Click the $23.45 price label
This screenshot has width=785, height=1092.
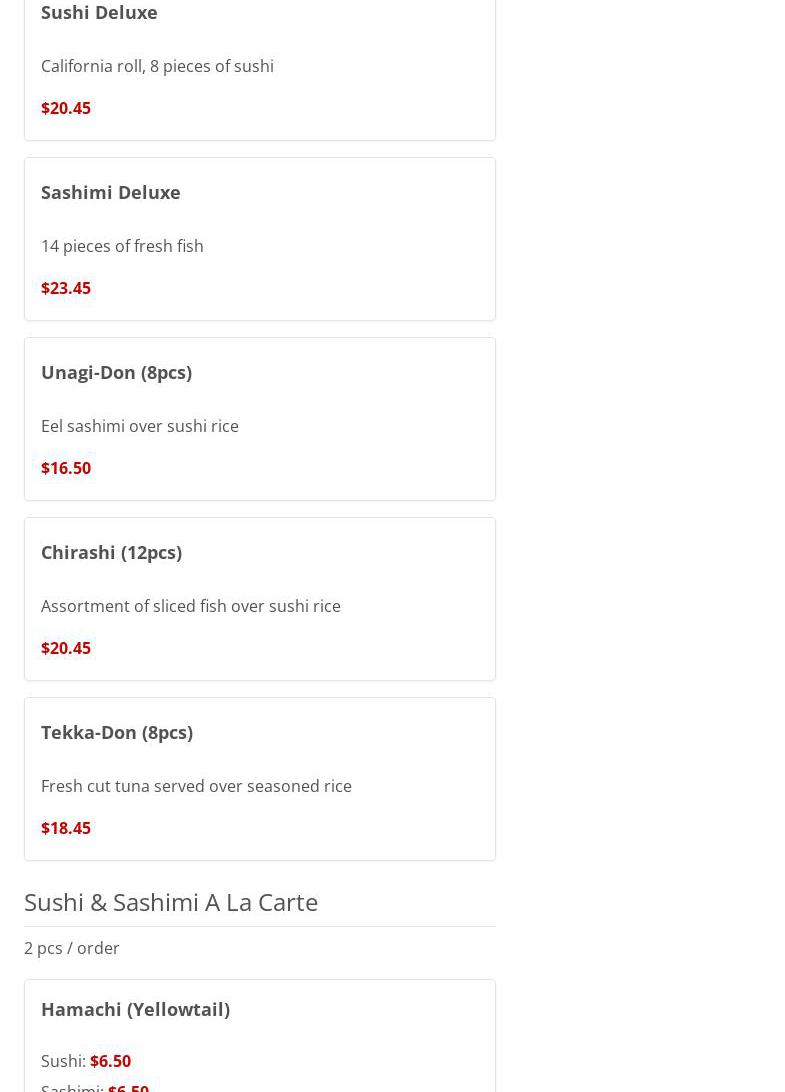point(66,288)
